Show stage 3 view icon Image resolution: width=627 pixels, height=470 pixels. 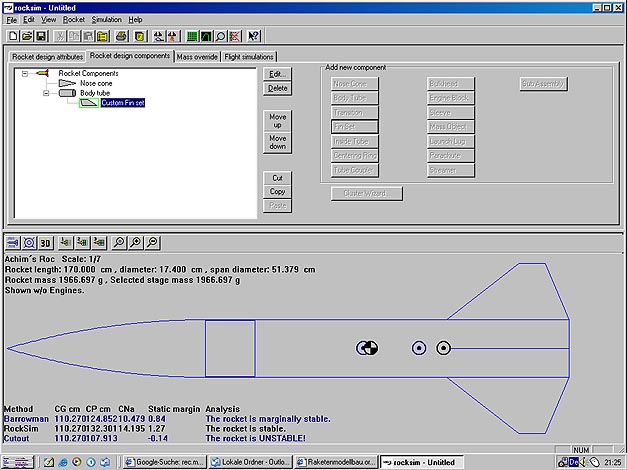pos(99,242)
